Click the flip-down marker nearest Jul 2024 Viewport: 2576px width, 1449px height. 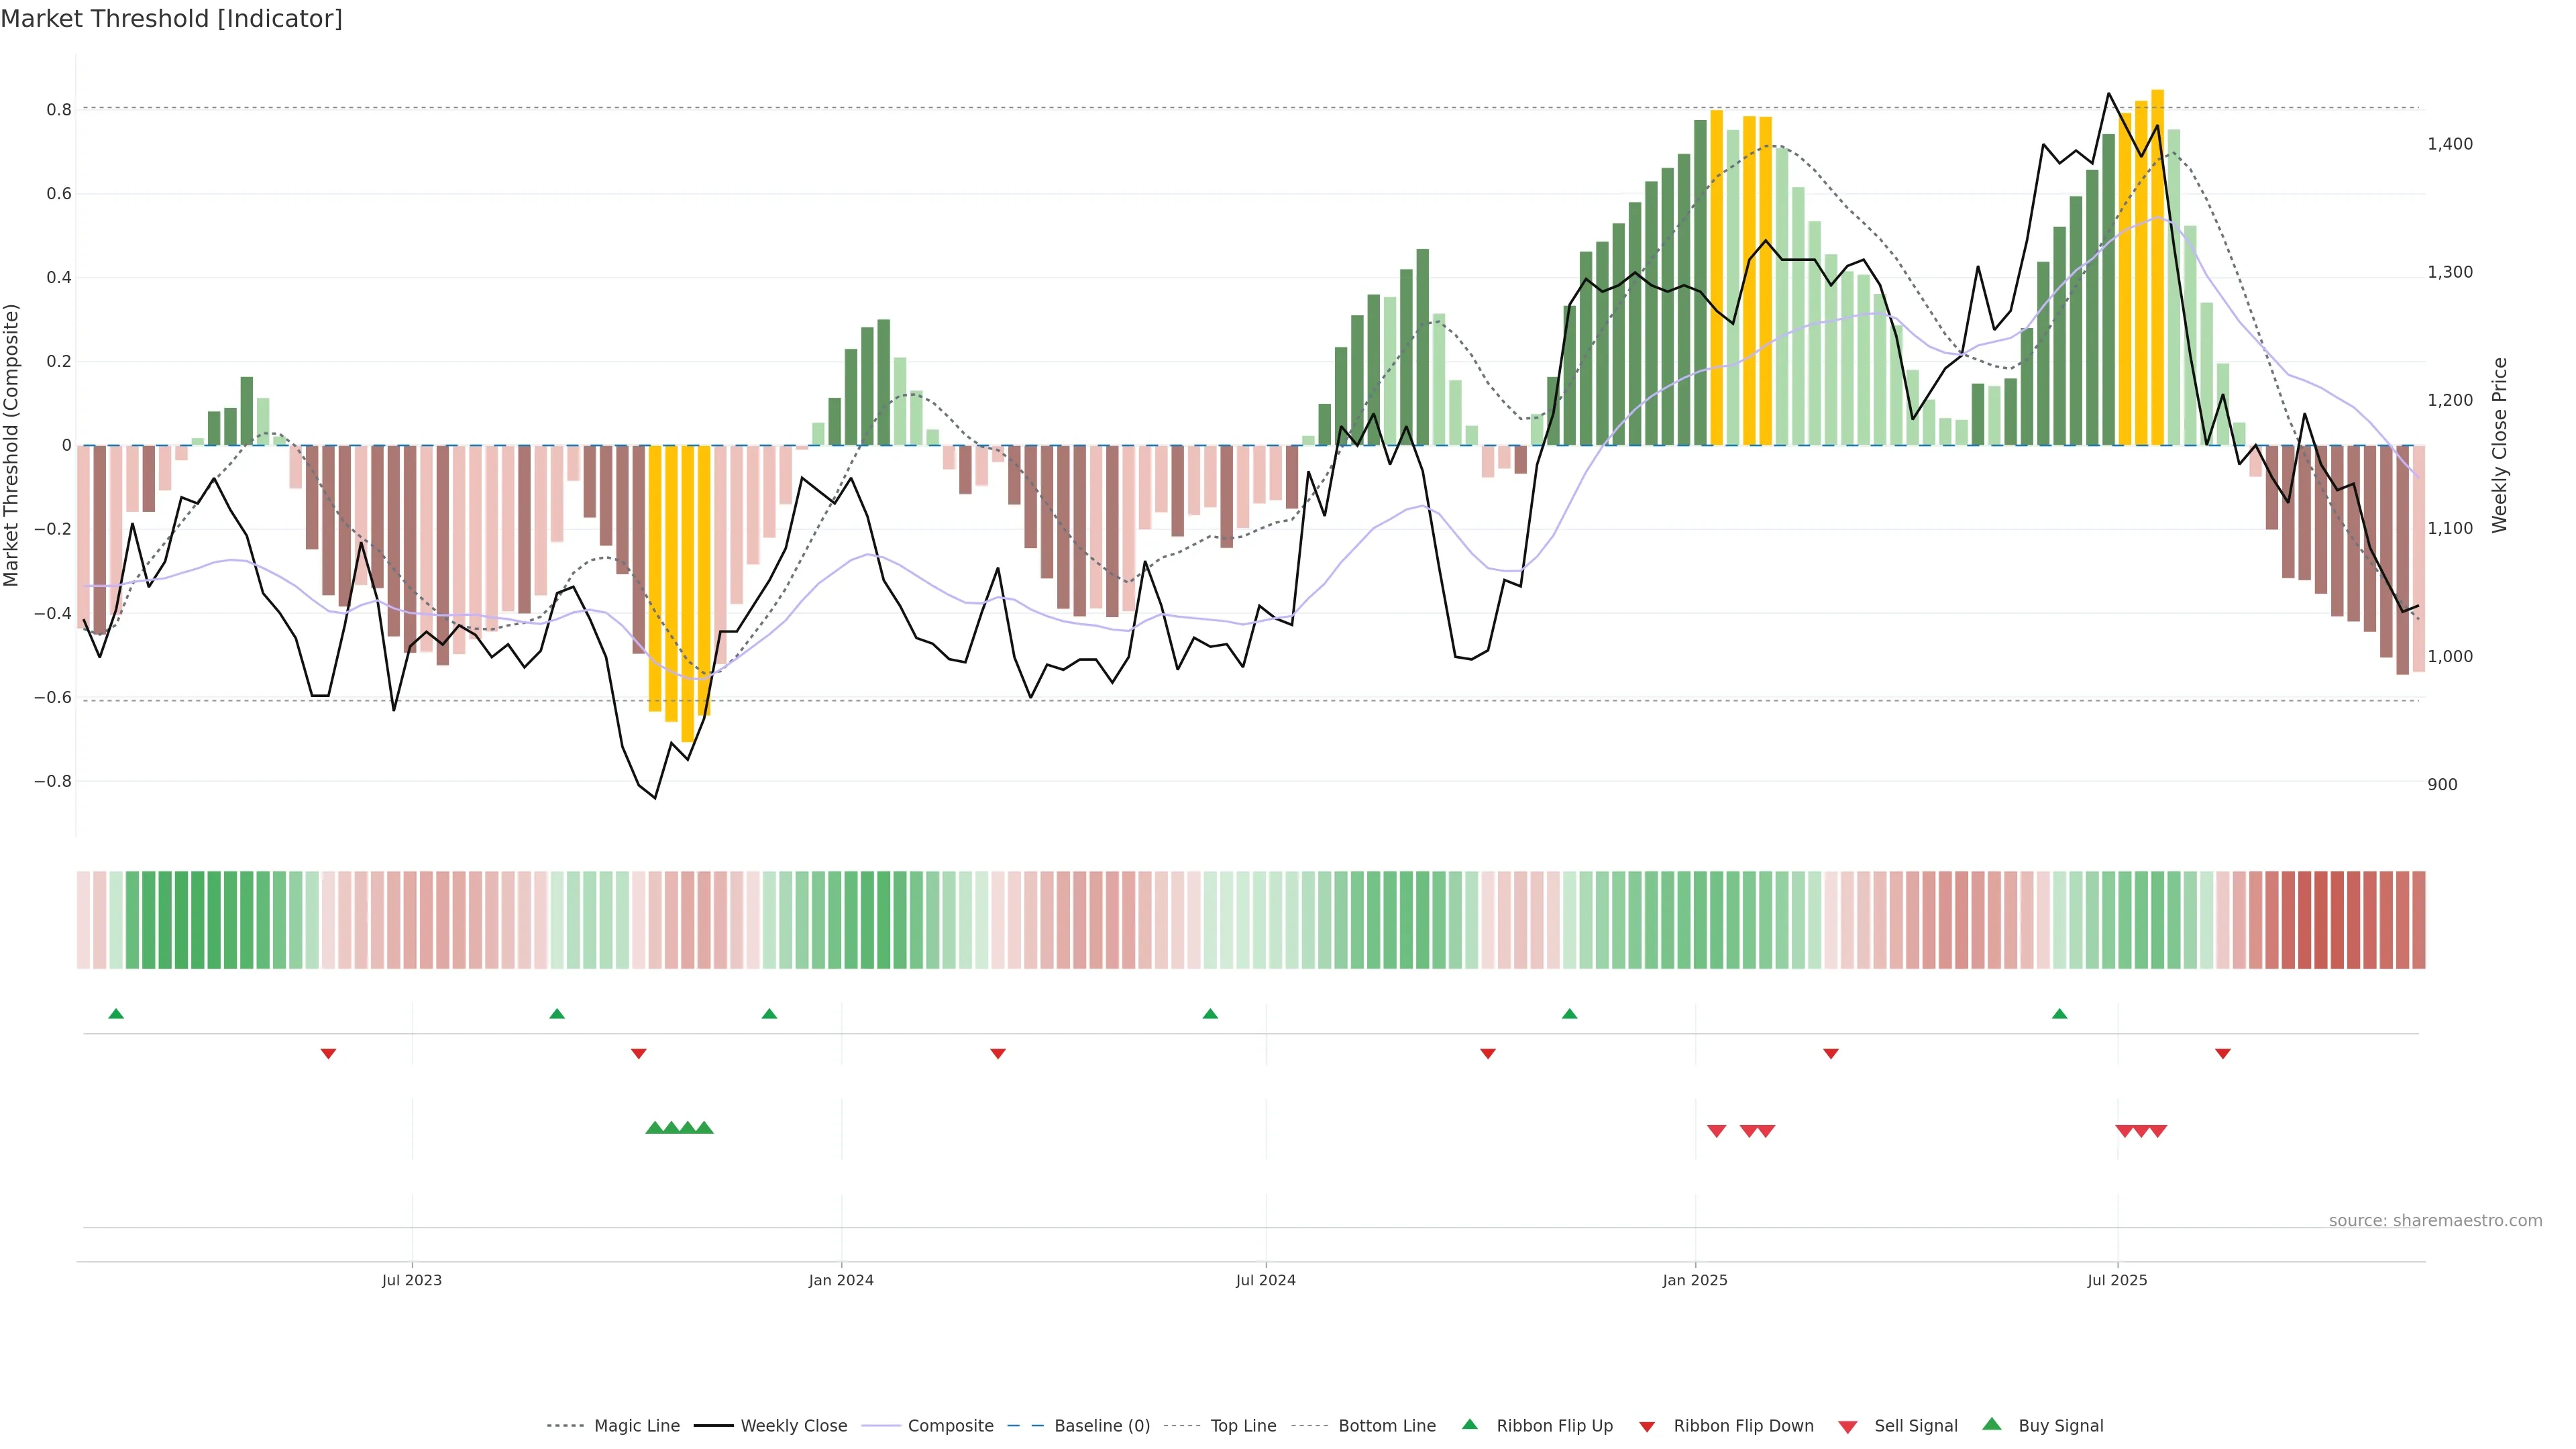1487,1054
